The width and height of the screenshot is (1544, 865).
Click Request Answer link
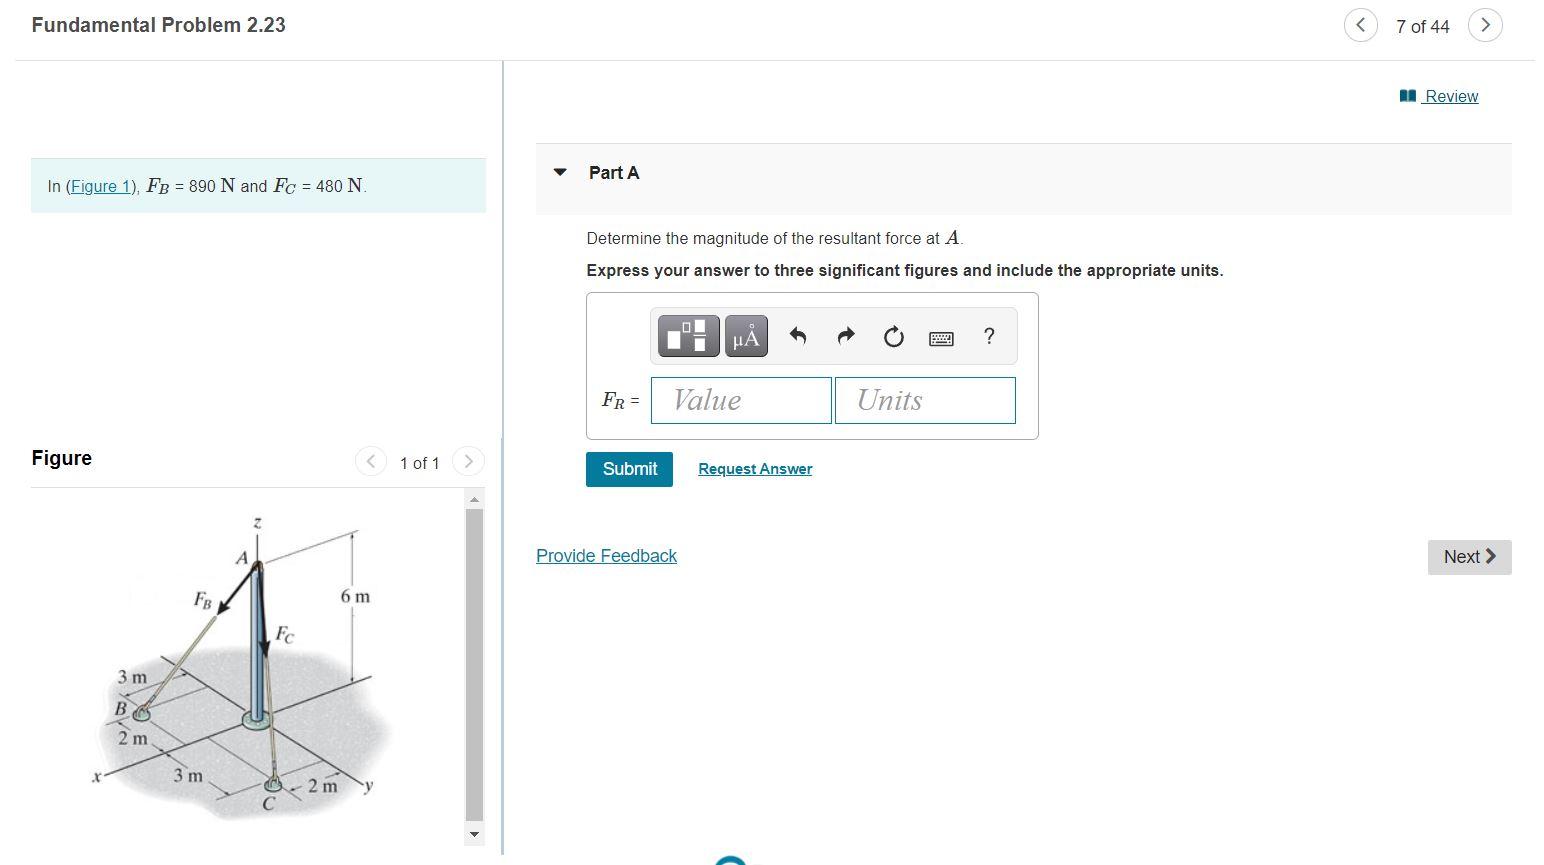(755, 469)
